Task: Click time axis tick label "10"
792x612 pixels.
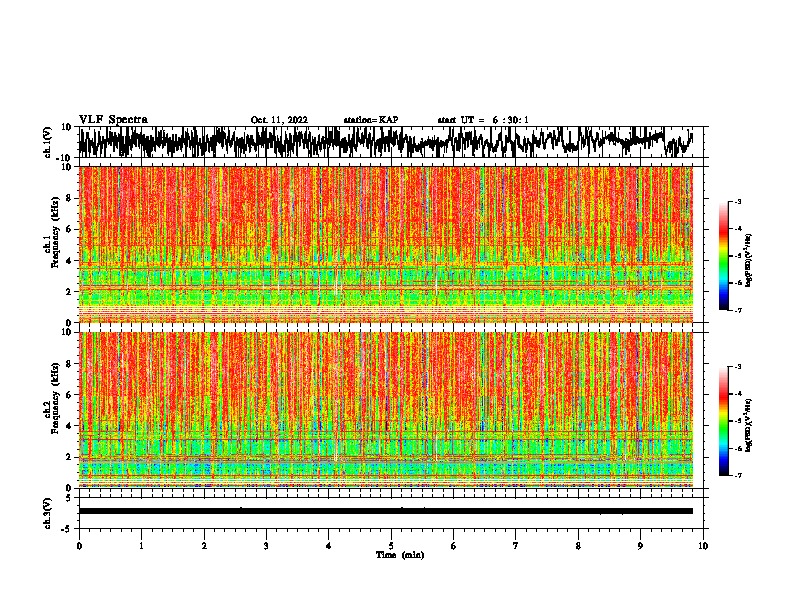Action: pyautogui.click(x=703, y=546)
